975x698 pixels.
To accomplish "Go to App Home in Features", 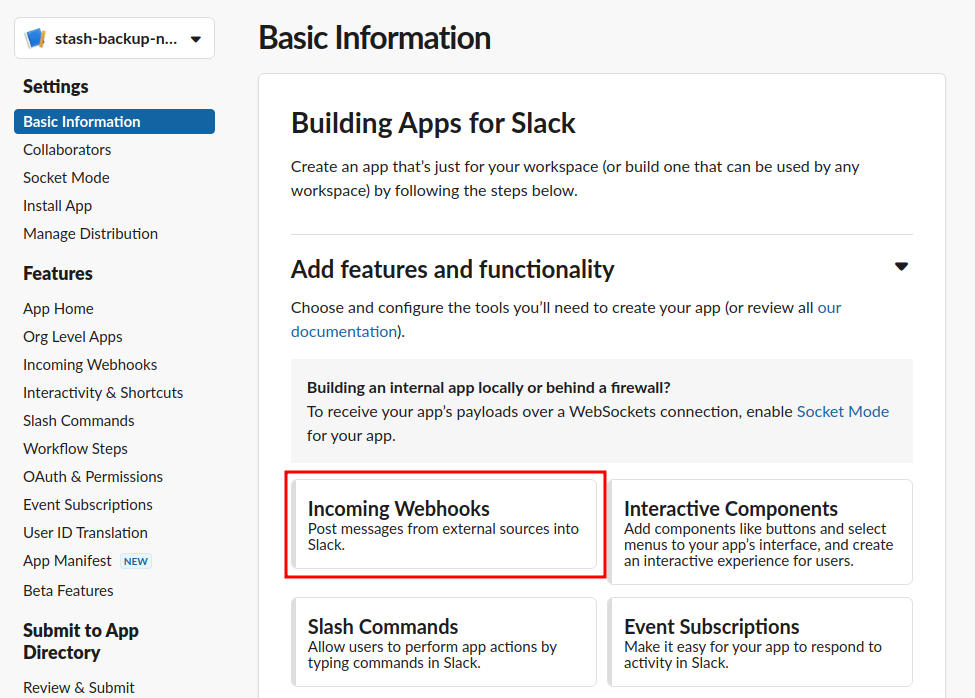I will [58, 309].
